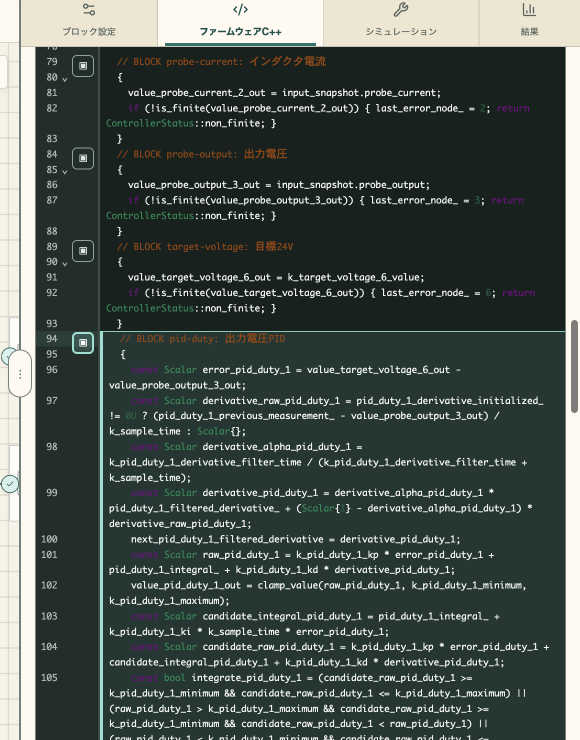Click the green checkmark circle on the left canvas
The image size is (580, 740).
click(x=10, y=484)
